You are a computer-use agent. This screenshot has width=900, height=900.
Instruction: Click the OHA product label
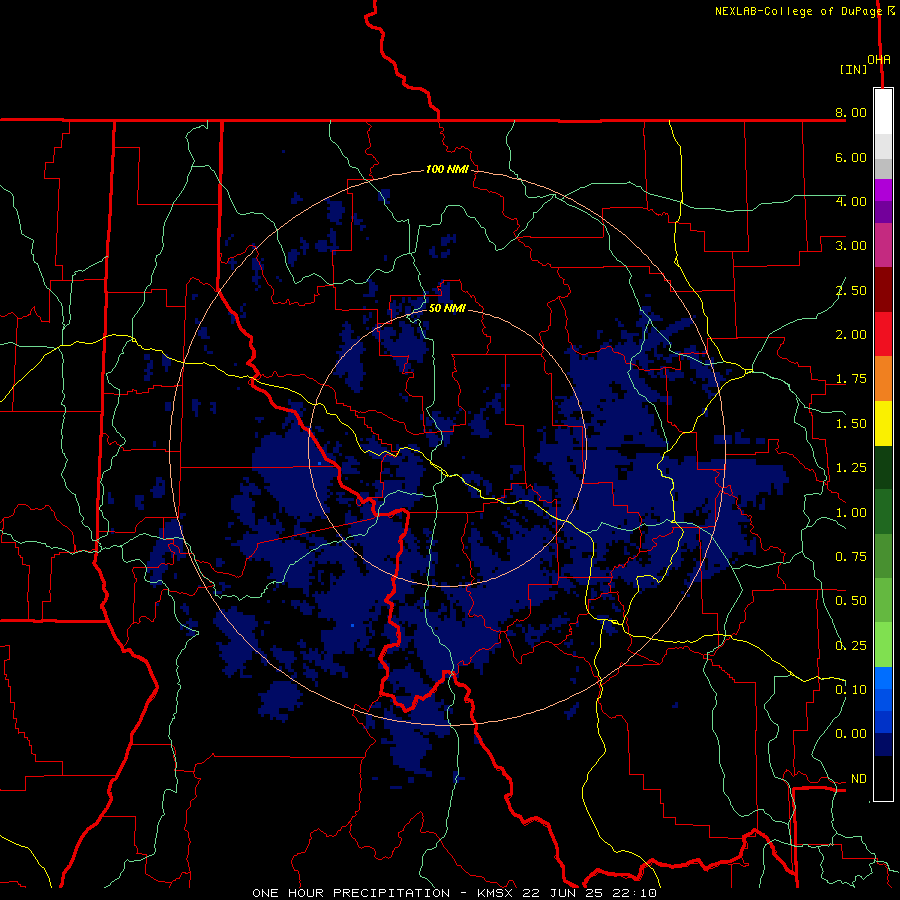click(x=879, y=59)
